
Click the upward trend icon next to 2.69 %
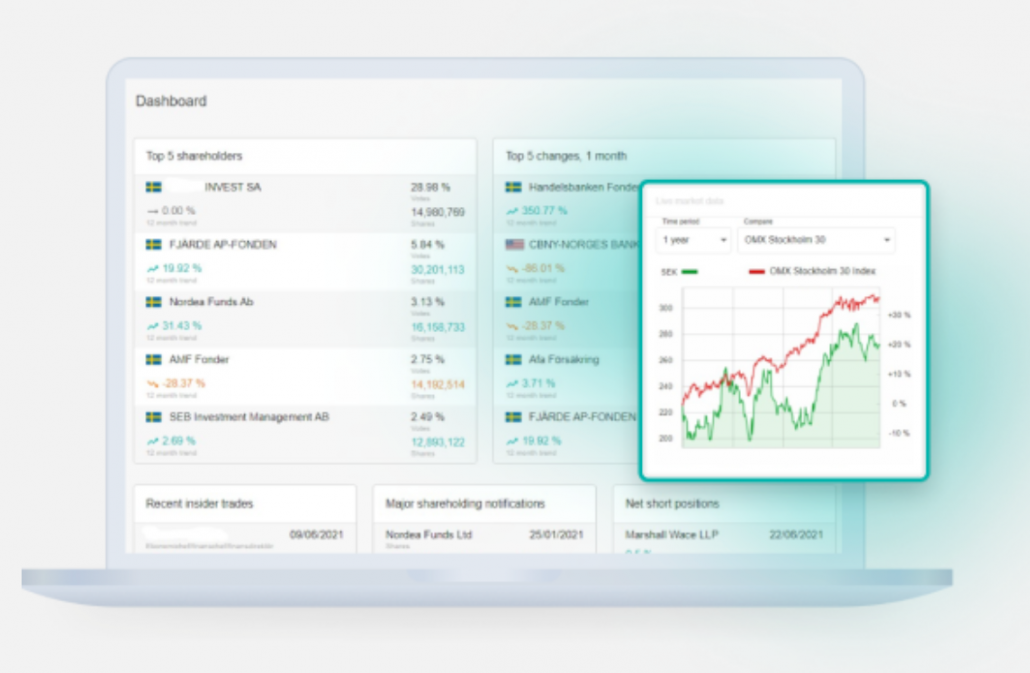[x=152, y=441]
